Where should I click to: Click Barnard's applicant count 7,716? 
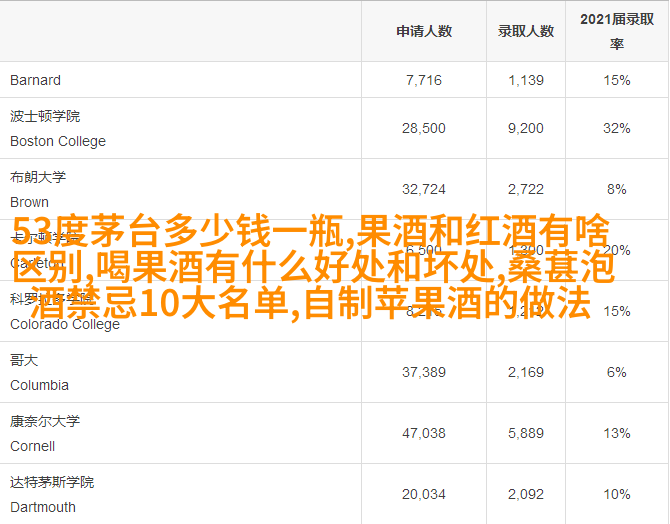click(x=424, y=80)
